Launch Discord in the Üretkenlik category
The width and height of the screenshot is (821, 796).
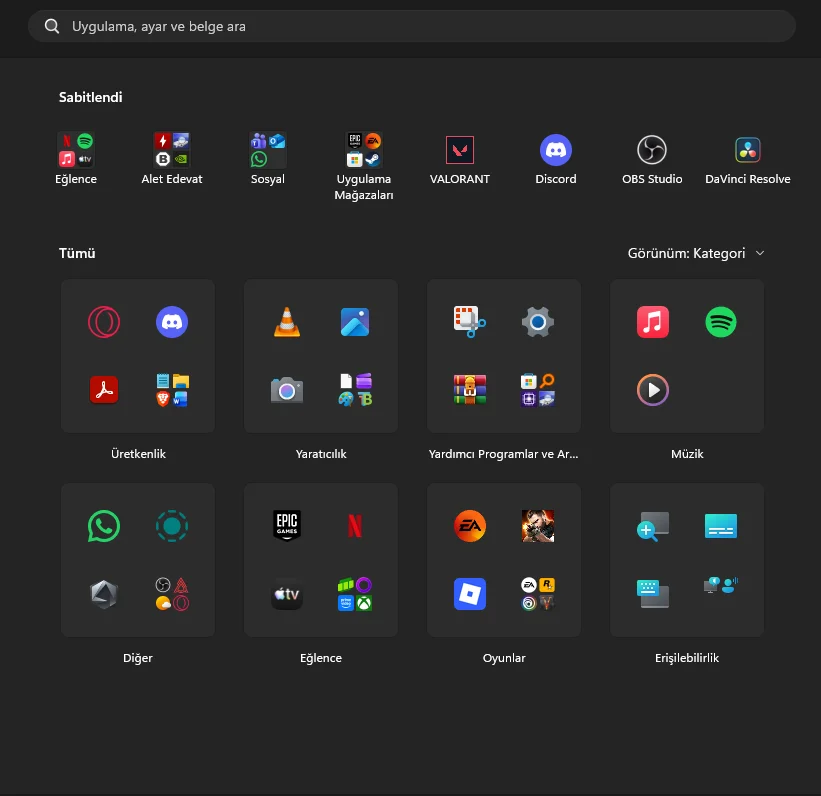(172, 322)
